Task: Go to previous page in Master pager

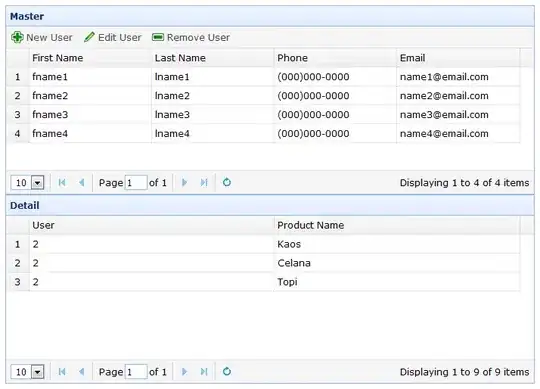Action: (82, 182)
